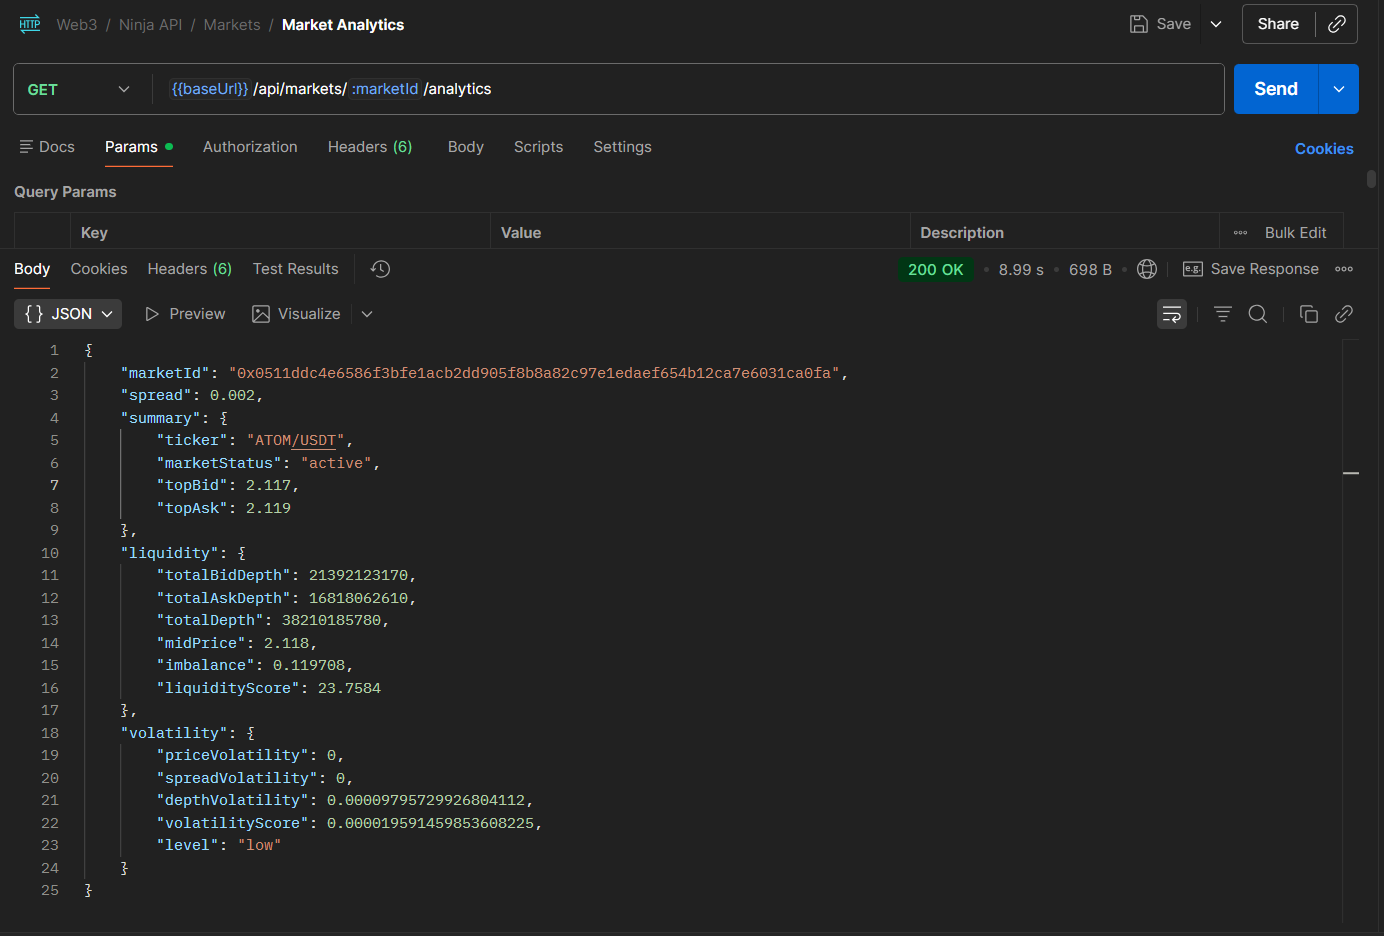Expand the Save options chevron
This screenshot has height=936, width=1384.
point(1216,24)
